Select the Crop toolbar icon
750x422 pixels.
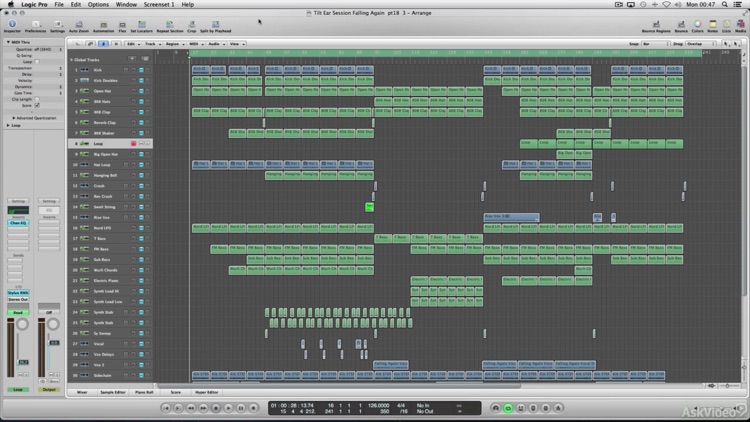[x=192, y=26]
